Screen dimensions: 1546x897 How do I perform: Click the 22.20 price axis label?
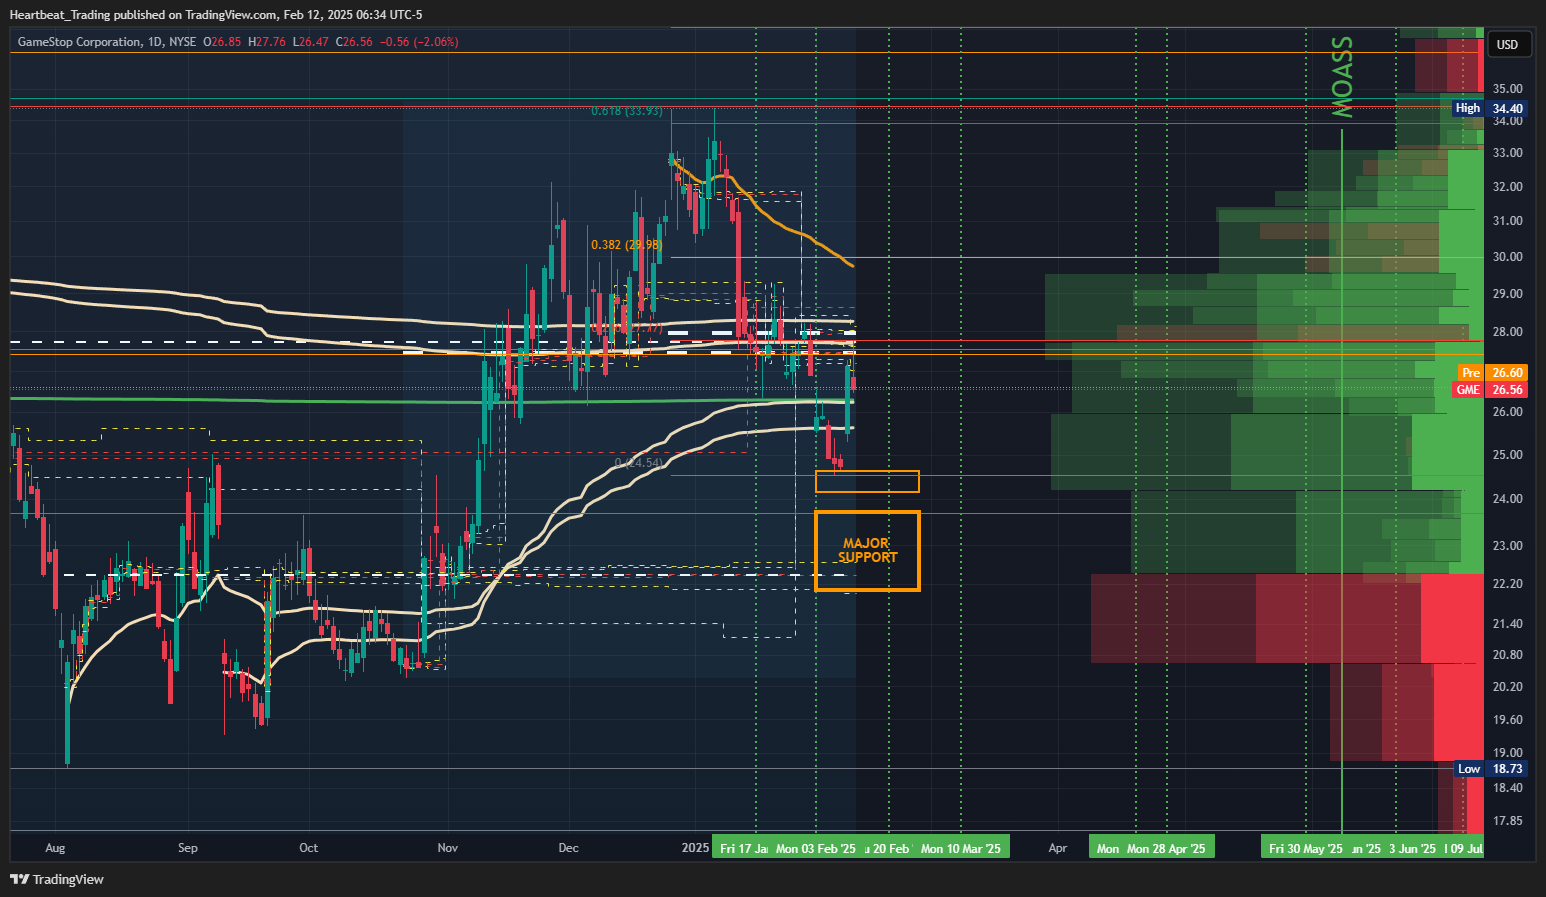[1507, 584]
